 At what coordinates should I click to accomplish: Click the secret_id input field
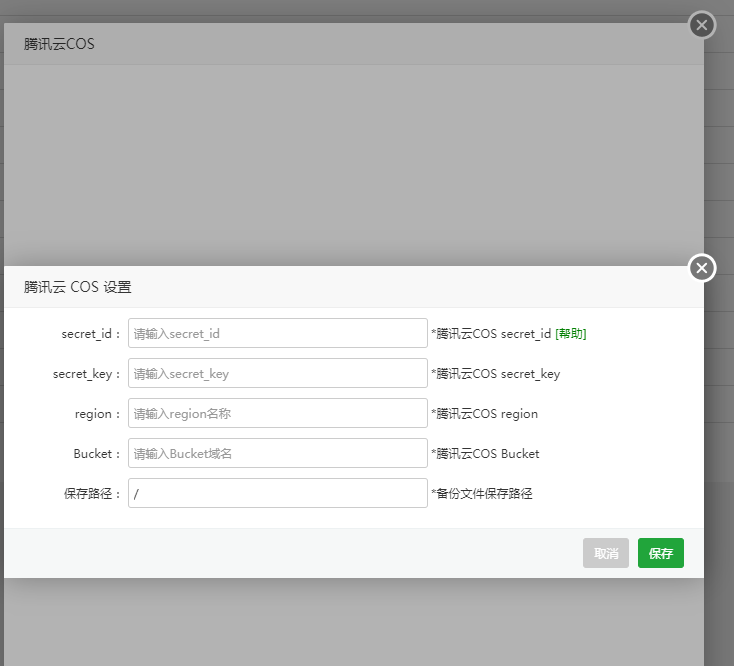pos(278,333)
